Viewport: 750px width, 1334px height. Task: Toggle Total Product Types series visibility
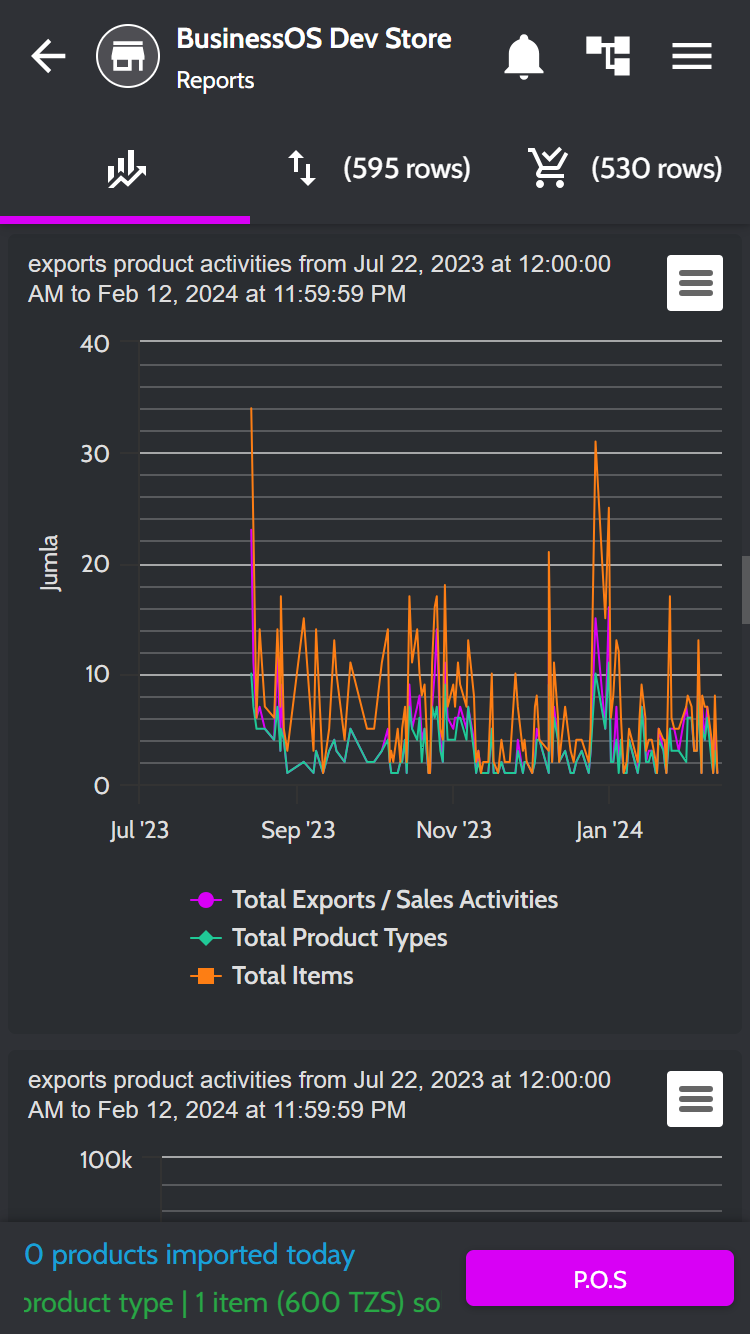339,938
